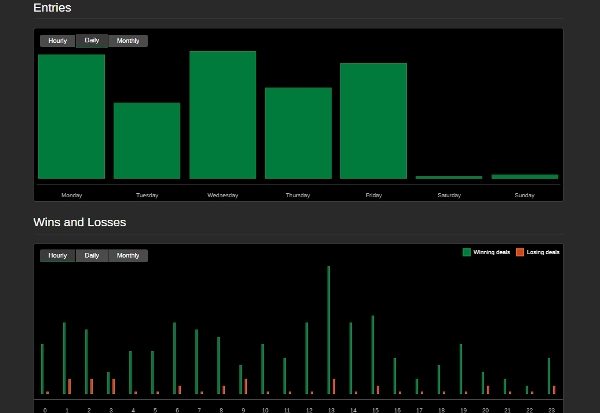Click the Wins and Losses heading
This screenshot has width=600, height=413.
[x=80, y=222]
